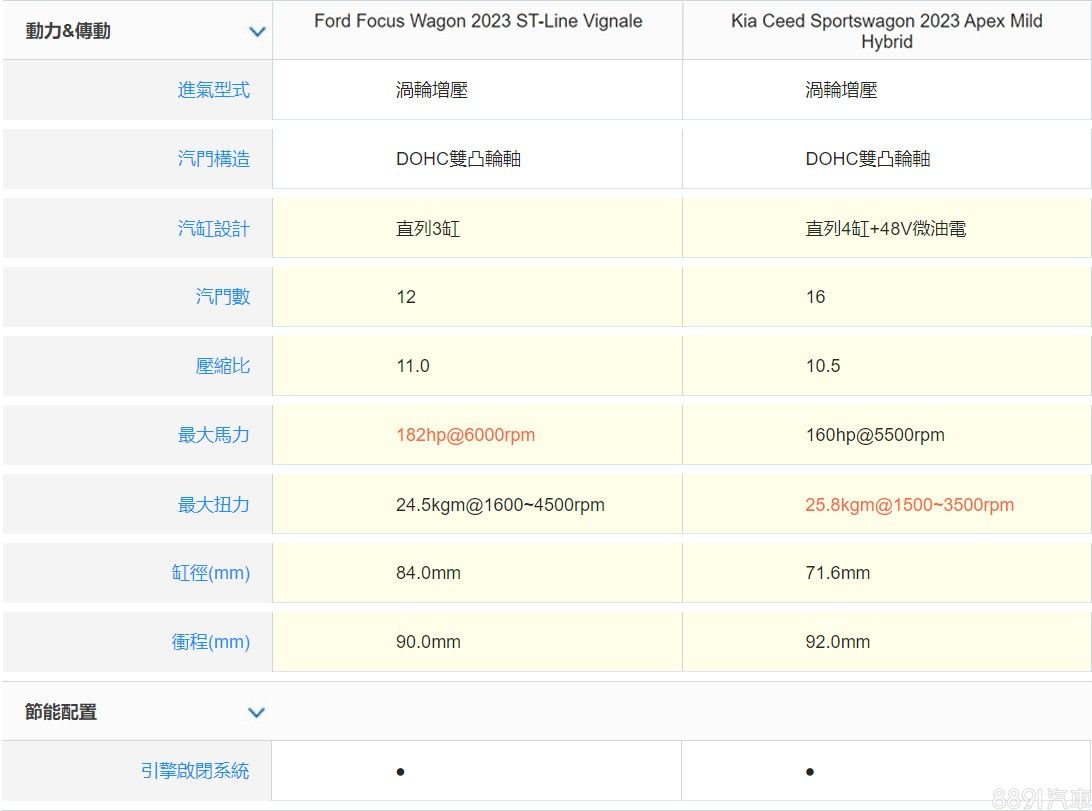Viewport: 1092px width, 811px height.
Task: Click the 汽門數 row label
Action: click(222, 297)
